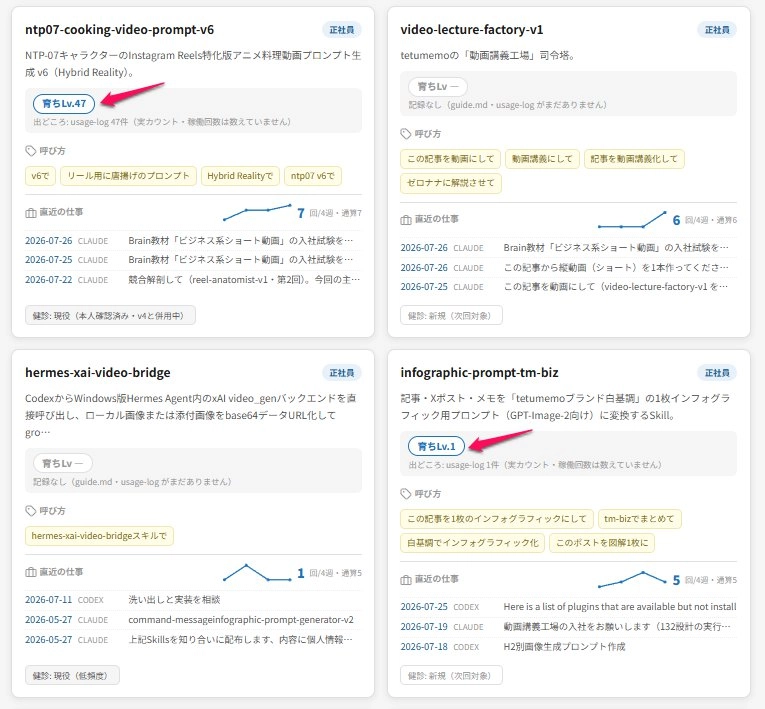This screenshot has height=709, width=765.
Task: Click the briefcase icon on the infographic-prompt-tm-biz card
Action: (406, 580)
